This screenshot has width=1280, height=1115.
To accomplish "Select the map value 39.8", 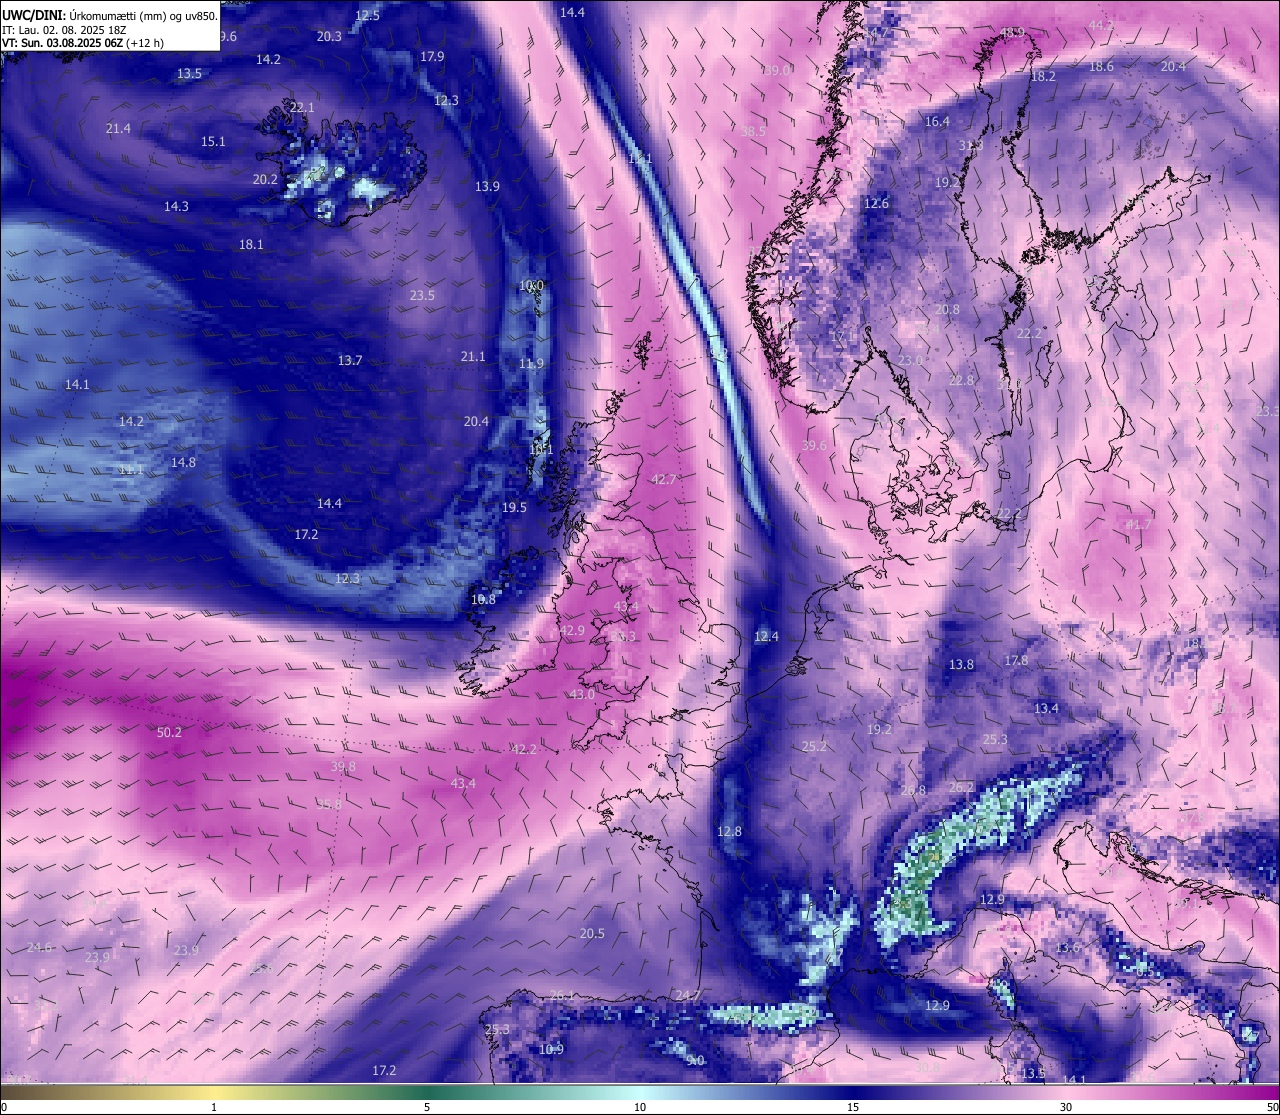I will pyautogui.click(x=343, y=766).
